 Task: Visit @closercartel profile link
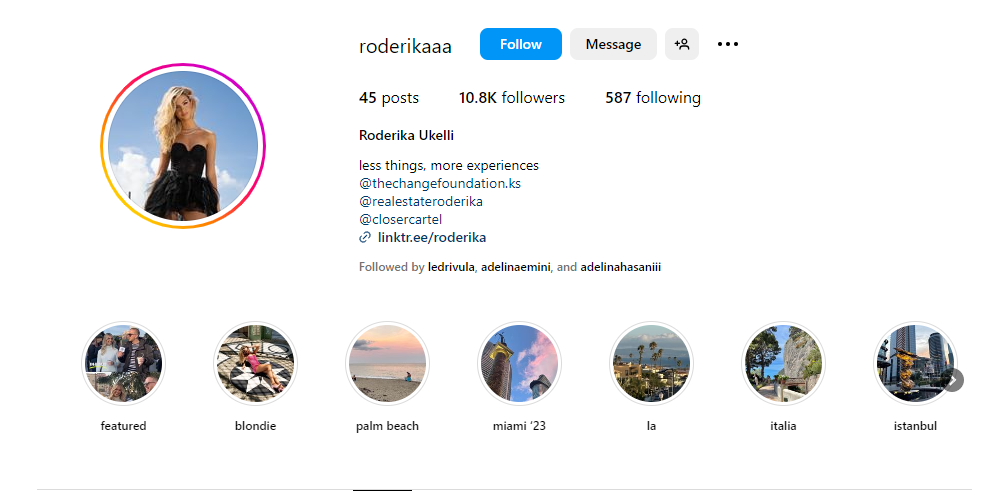click(x=401, y=219)
